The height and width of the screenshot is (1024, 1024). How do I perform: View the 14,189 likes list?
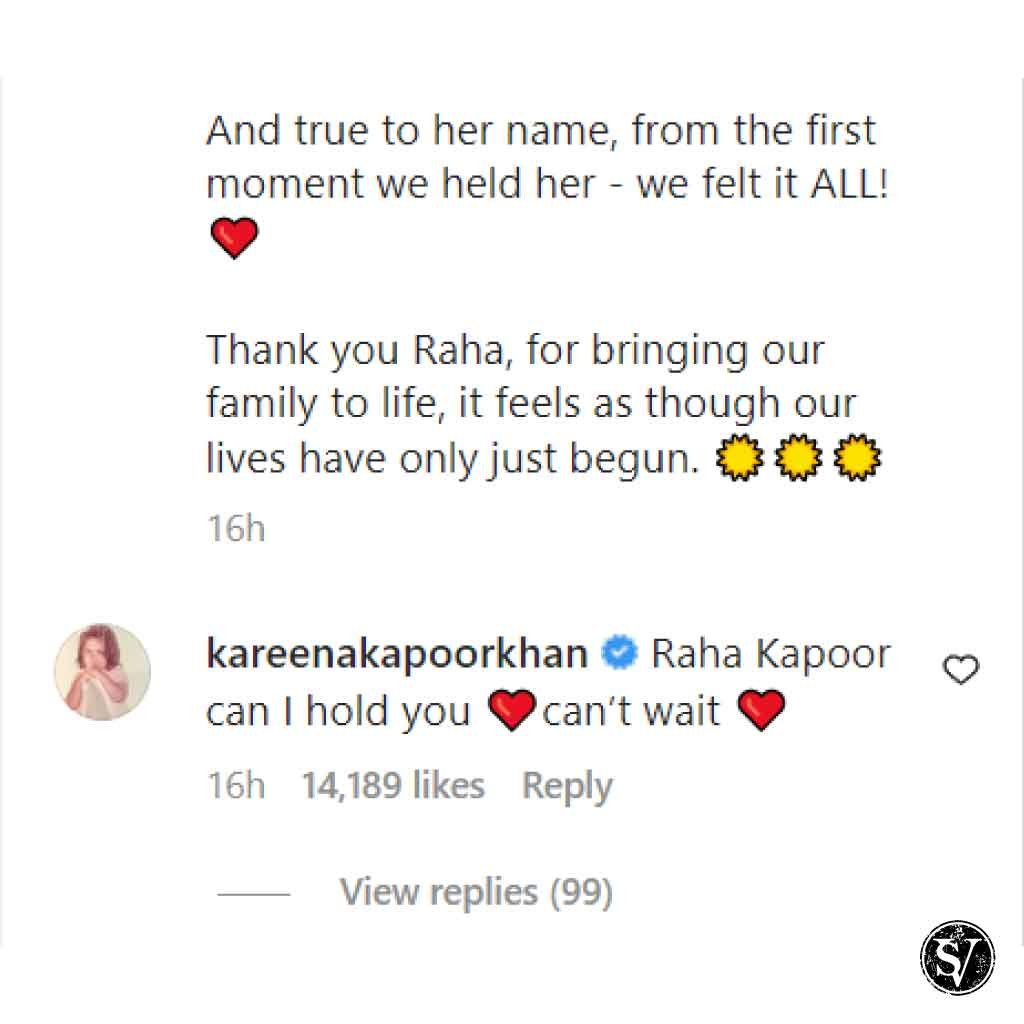pyautogui.click(x=393, y=785)
